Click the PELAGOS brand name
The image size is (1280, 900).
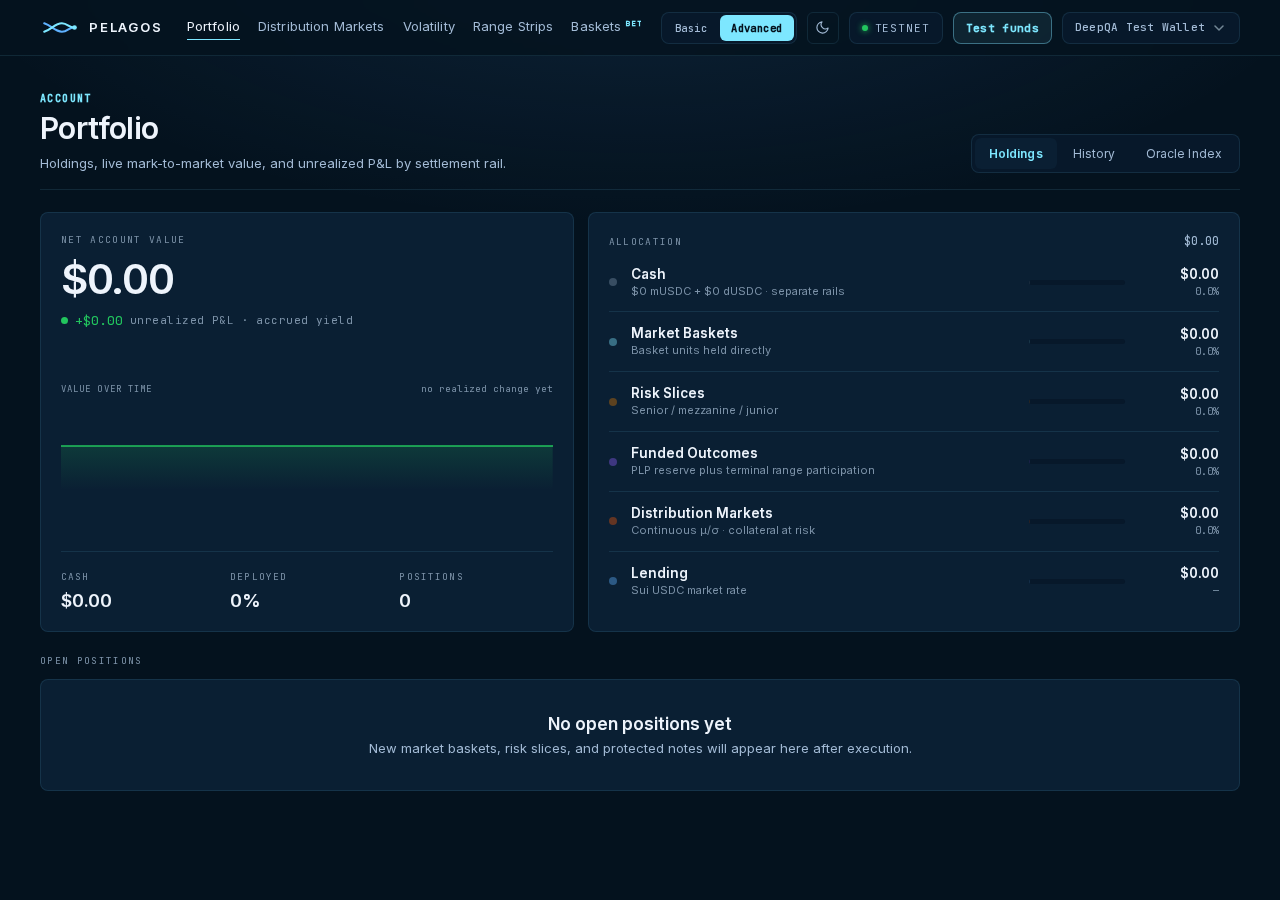[125, 28]
